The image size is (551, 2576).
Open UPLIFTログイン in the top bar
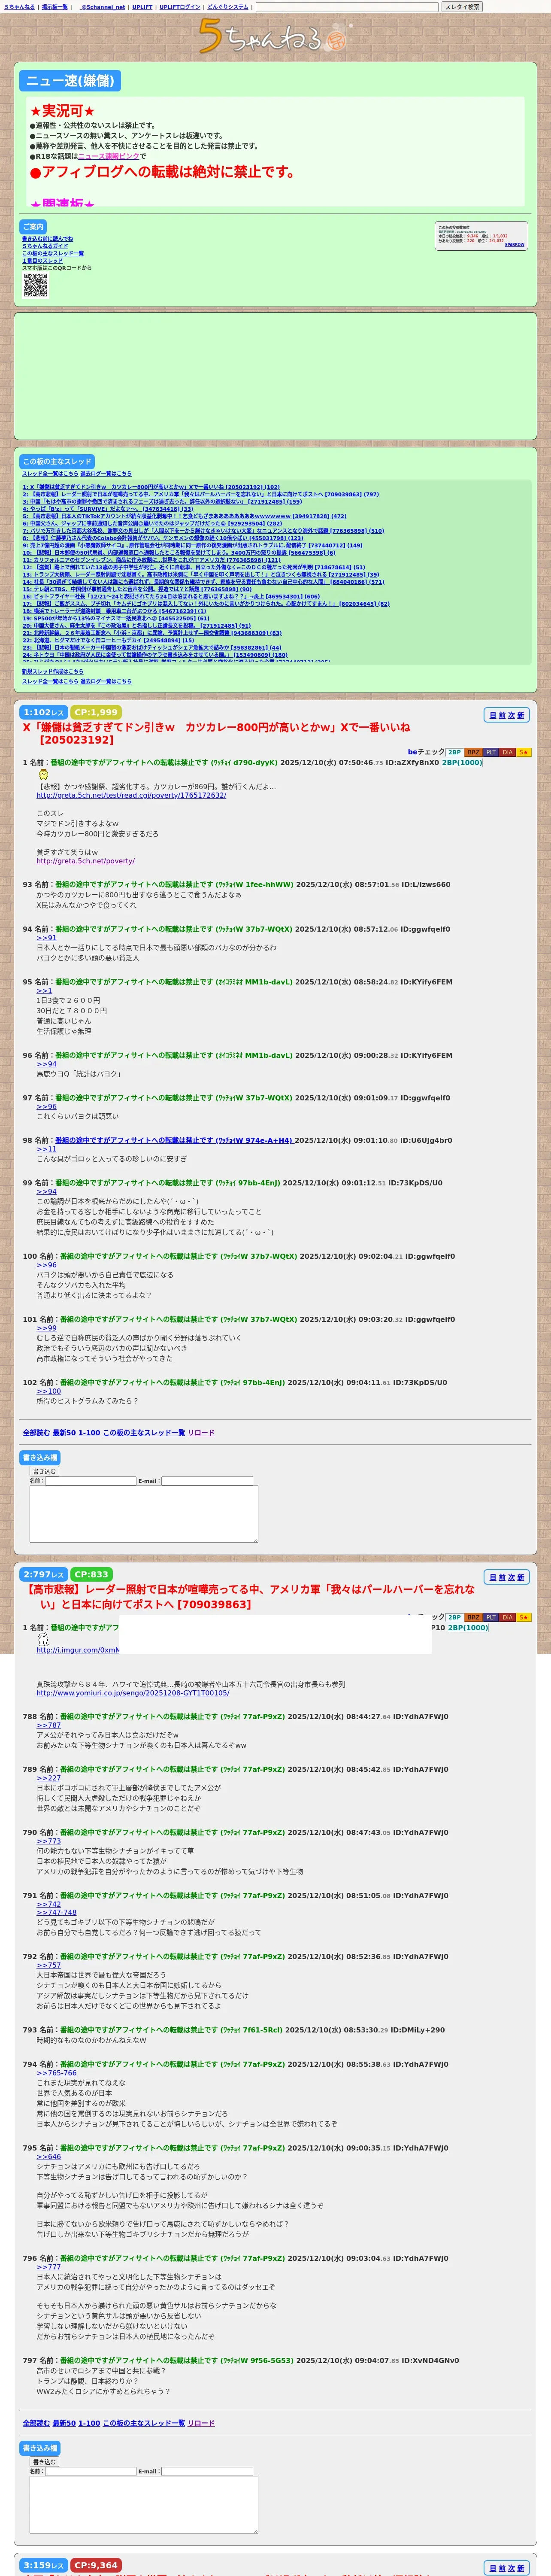(180, 7)
